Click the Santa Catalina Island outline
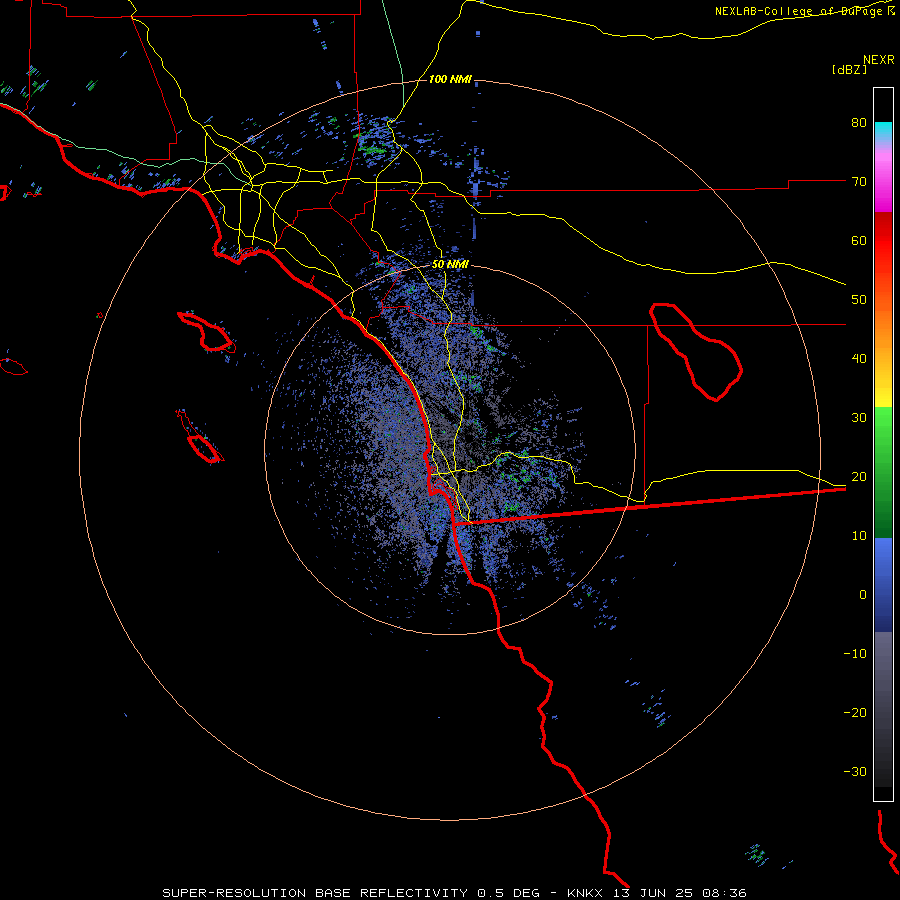This screenshot has height=900, width=900. 207,332
